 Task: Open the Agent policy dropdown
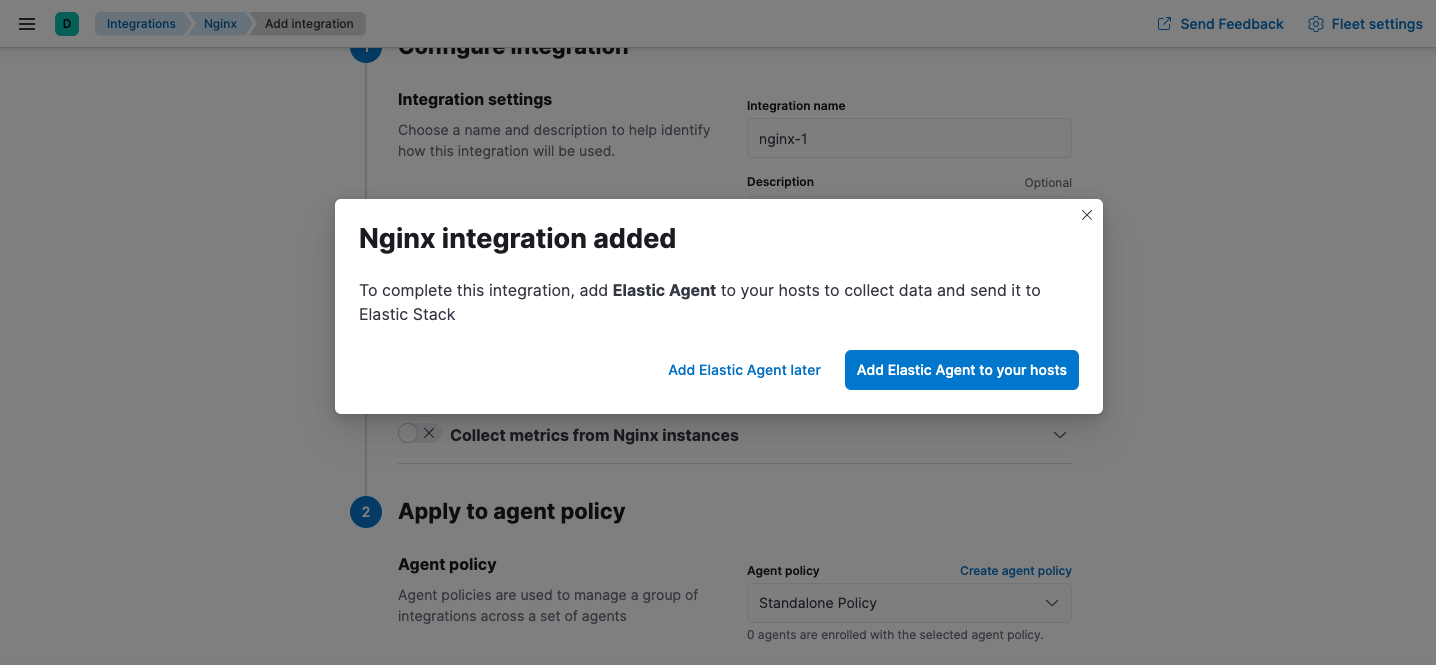click(x=908, y=603)
